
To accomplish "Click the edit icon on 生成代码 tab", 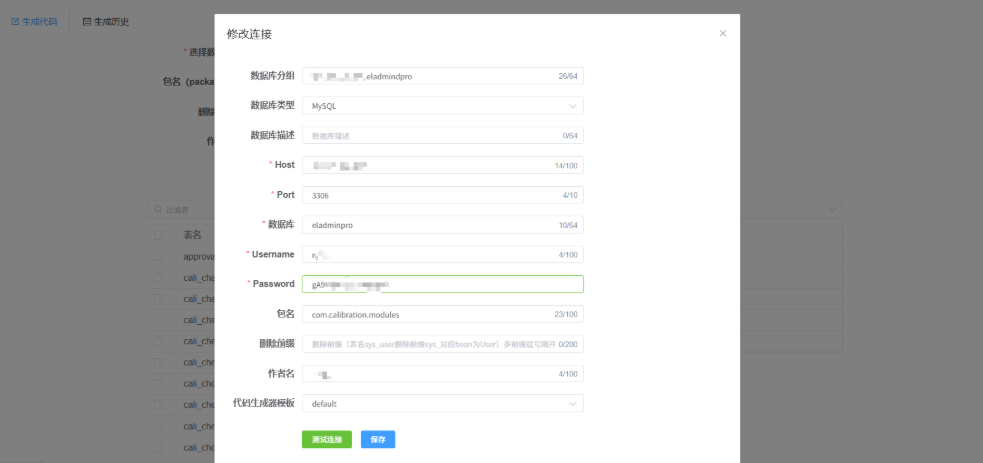I will tap(16, 21).
